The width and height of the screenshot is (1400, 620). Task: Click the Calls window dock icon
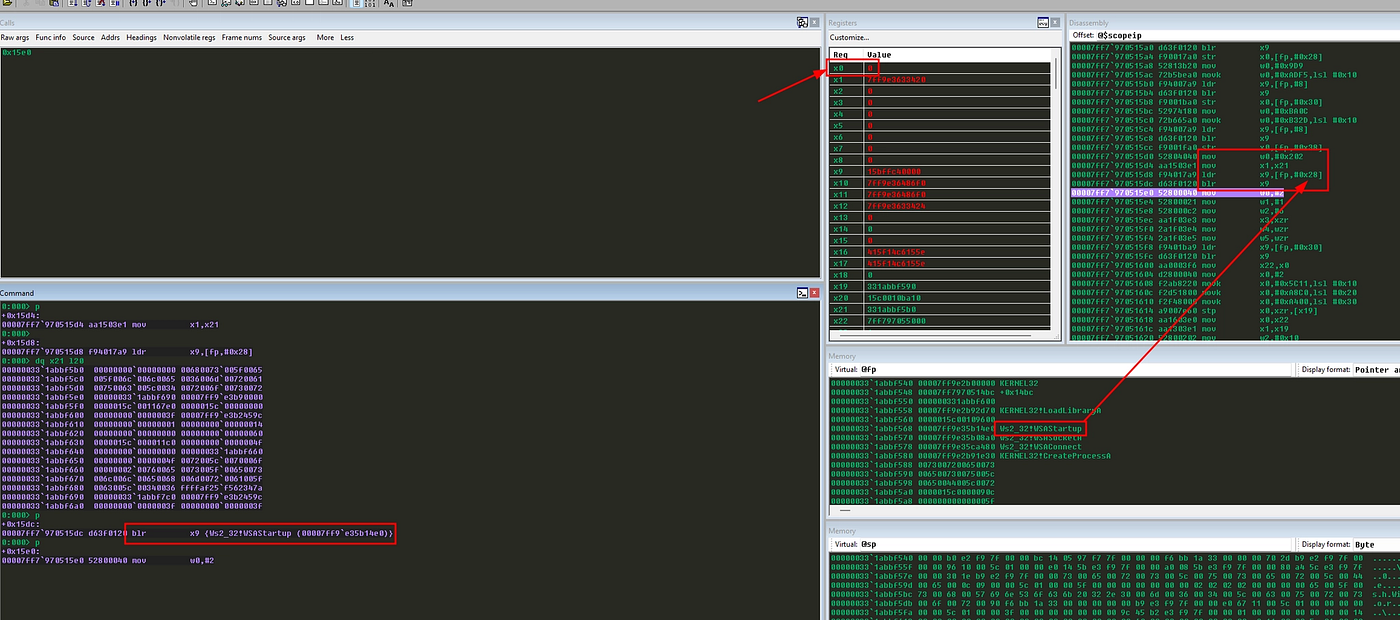click(x=802, y=22)
